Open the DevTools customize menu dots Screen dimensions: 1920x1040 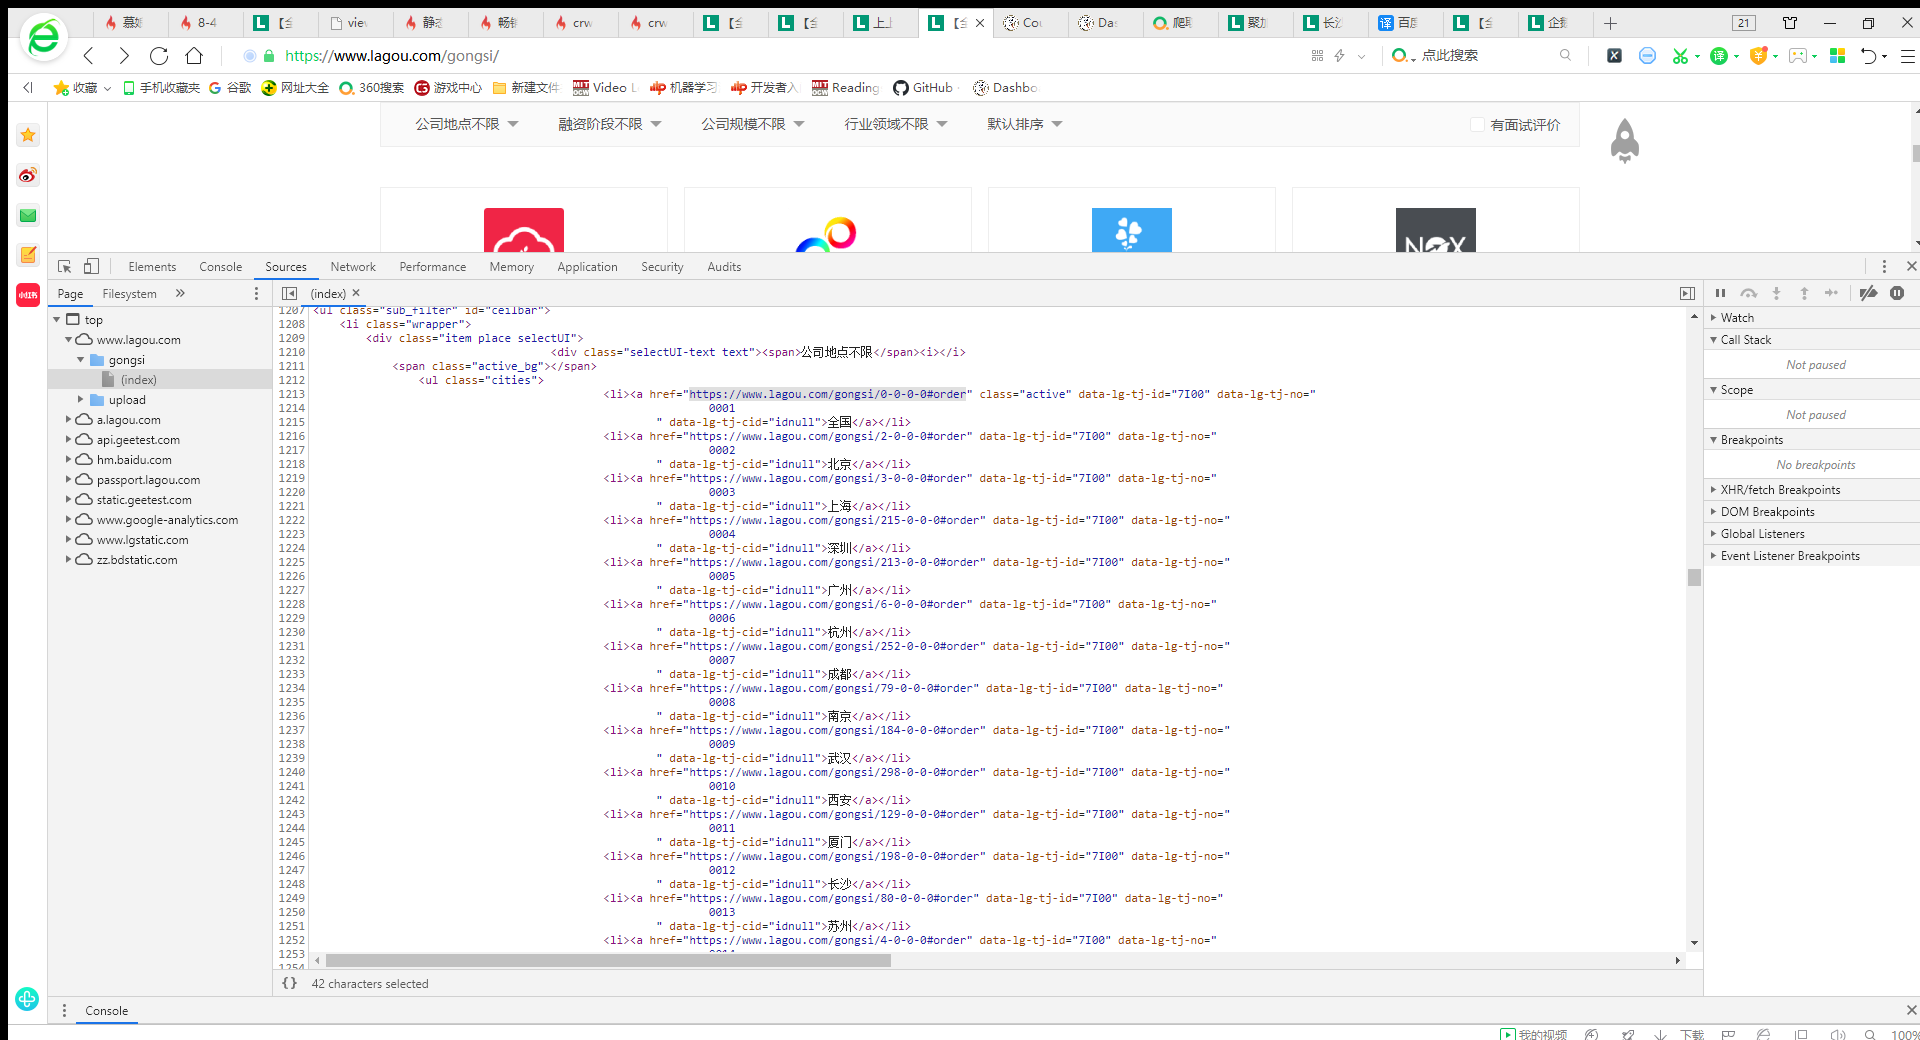point(1884,267)
